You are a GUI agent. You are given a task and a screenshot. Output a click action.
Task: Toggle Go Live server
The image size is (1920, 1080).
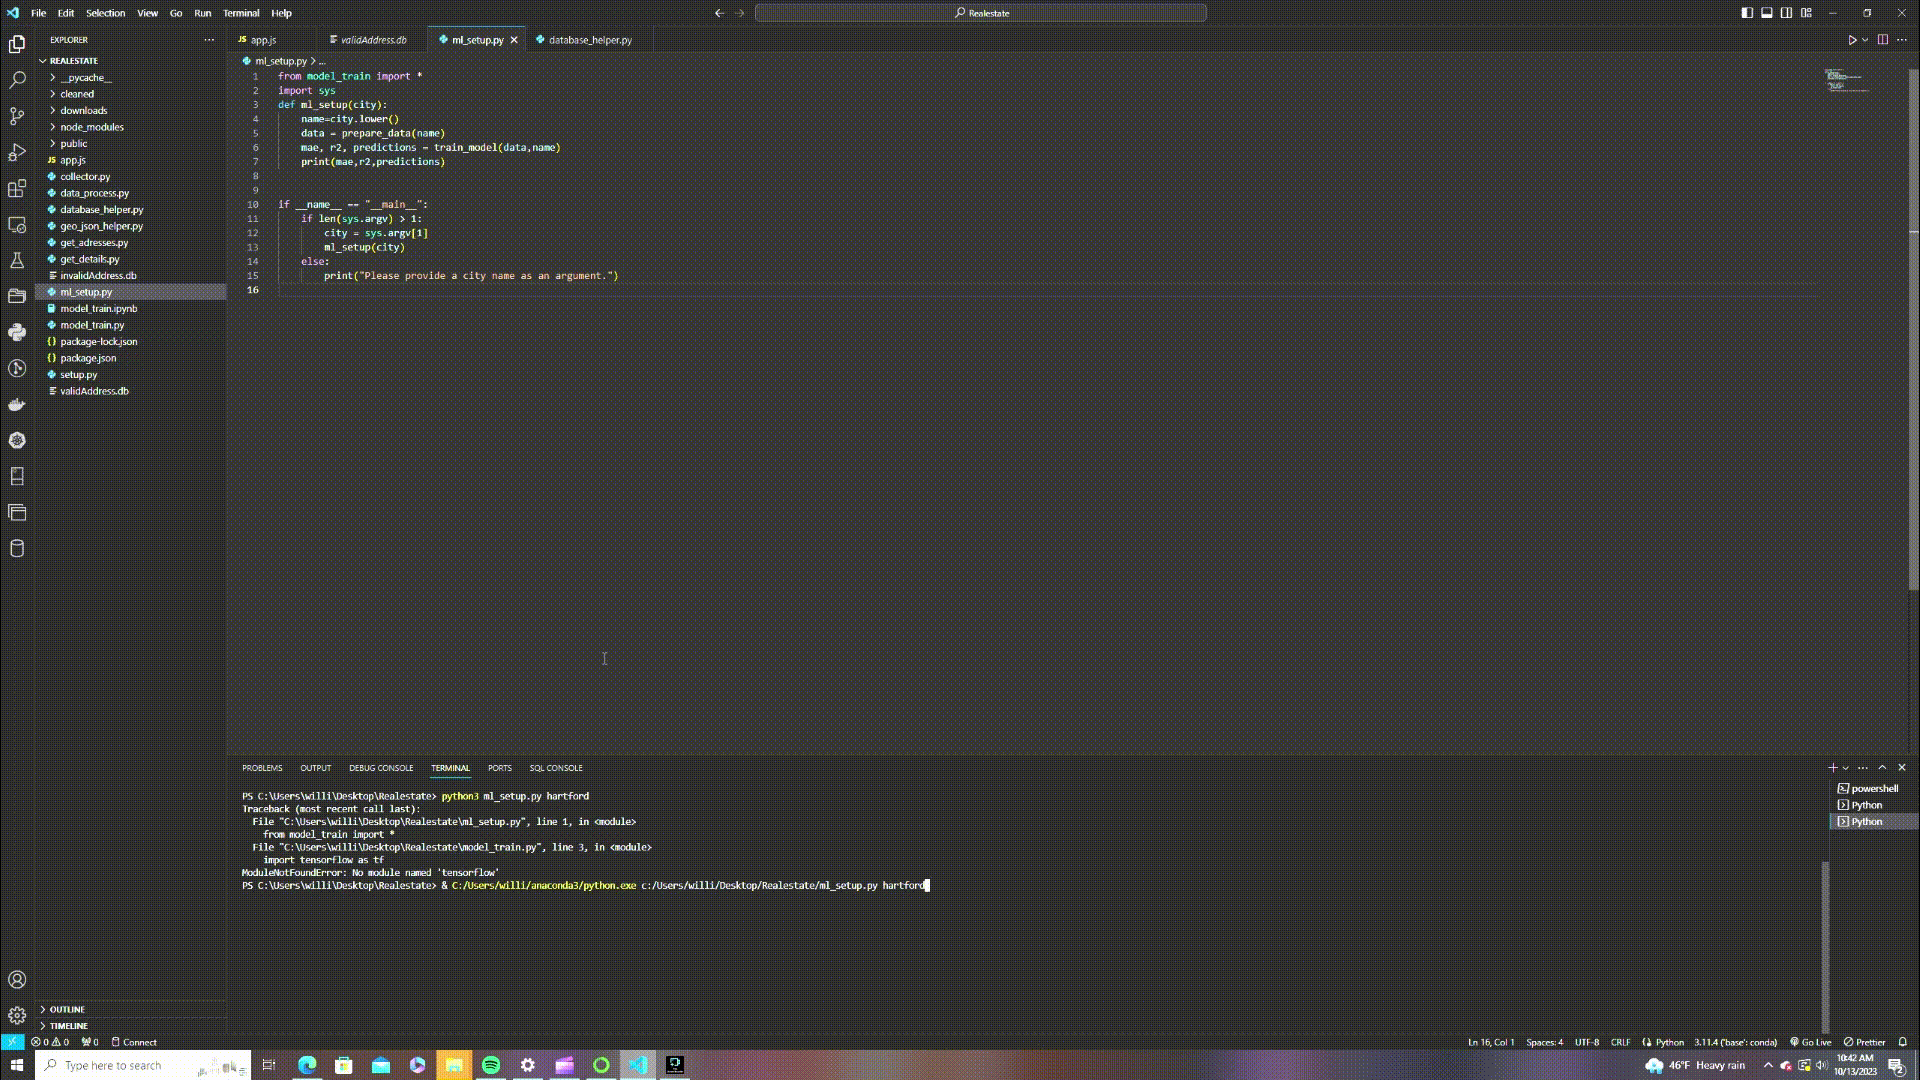[x=1811, y=1042]
